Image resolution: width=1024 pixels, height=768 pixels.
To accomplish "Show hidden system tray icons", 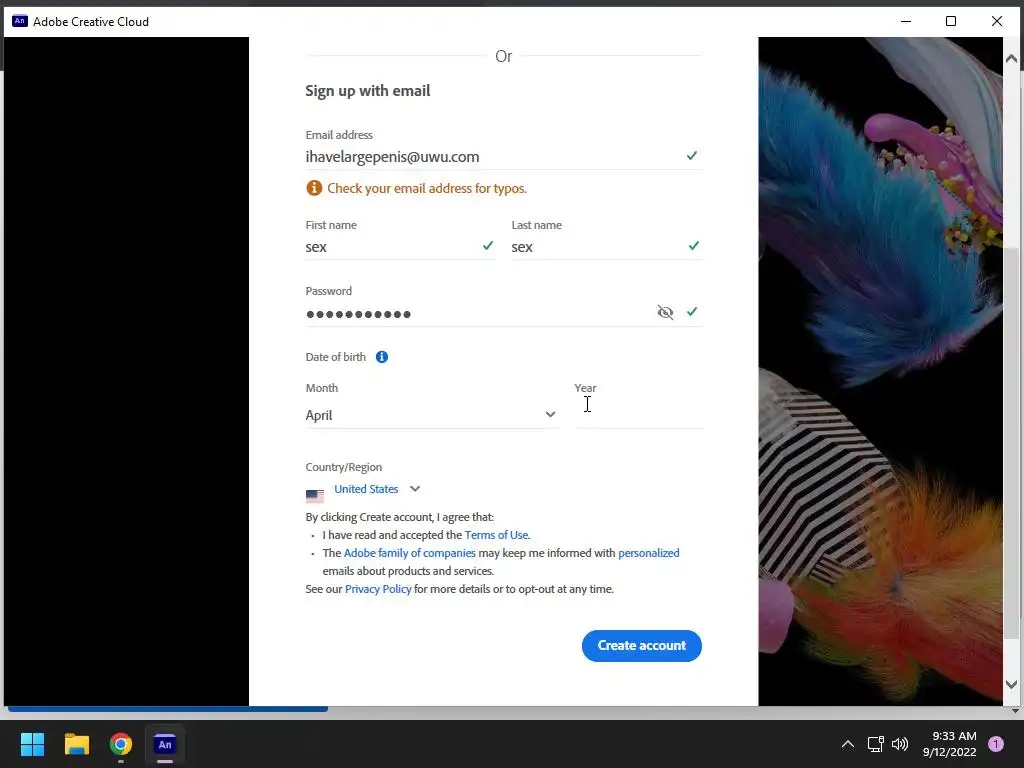I will 848,744.
